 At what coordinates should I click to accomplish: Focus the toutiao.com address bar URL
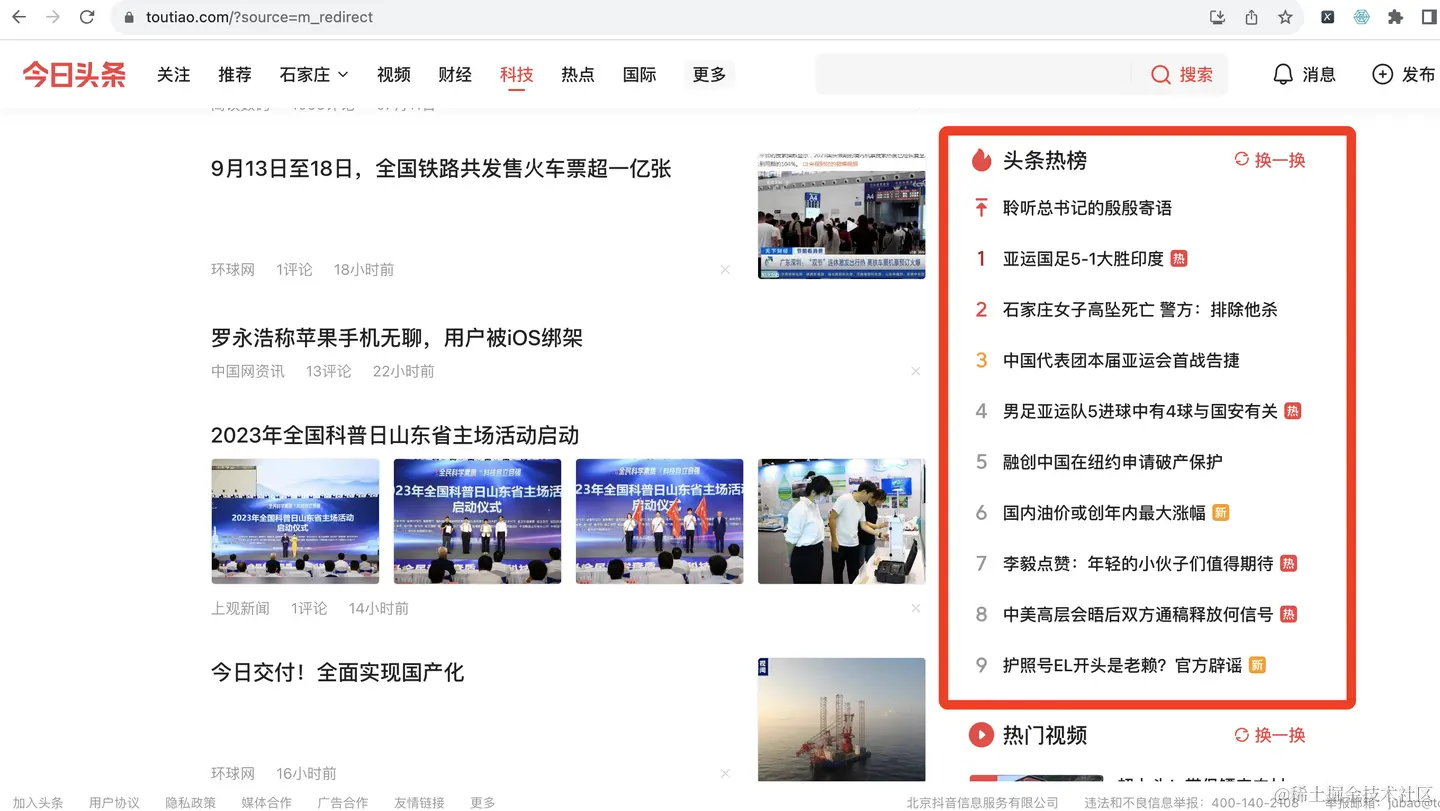(259, 17)
